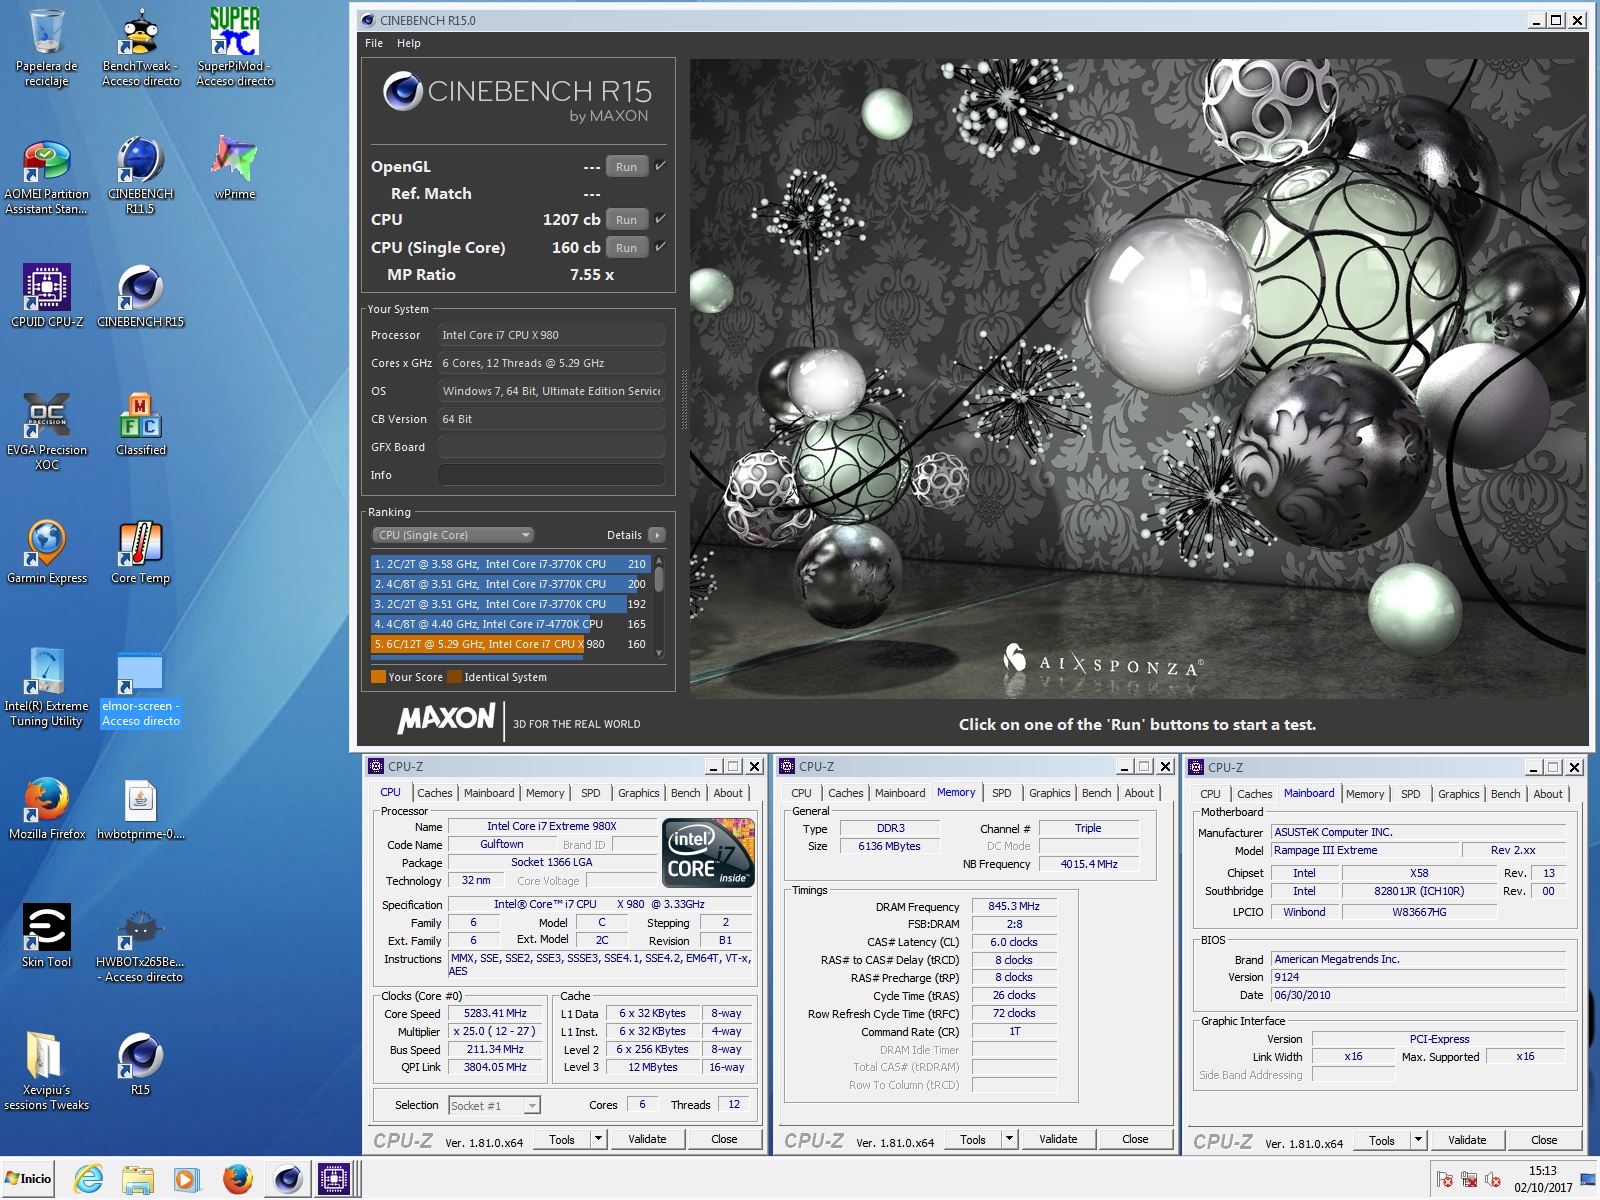
Task: Open the Help menu in Cinebench
Action: coord(408,43)
